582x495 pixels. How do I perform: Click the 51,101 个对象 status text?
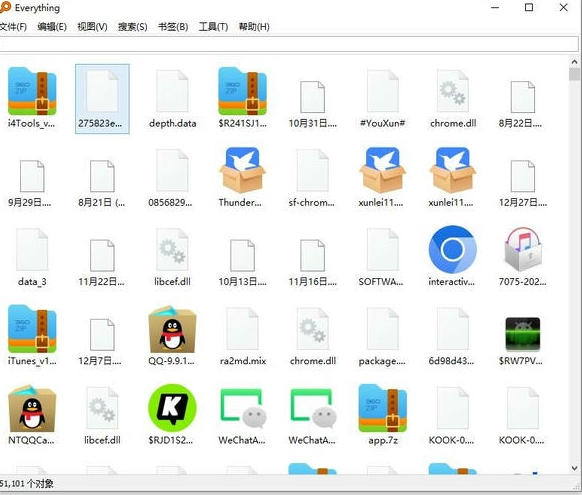pyautogui.click(x=27, y=483)
